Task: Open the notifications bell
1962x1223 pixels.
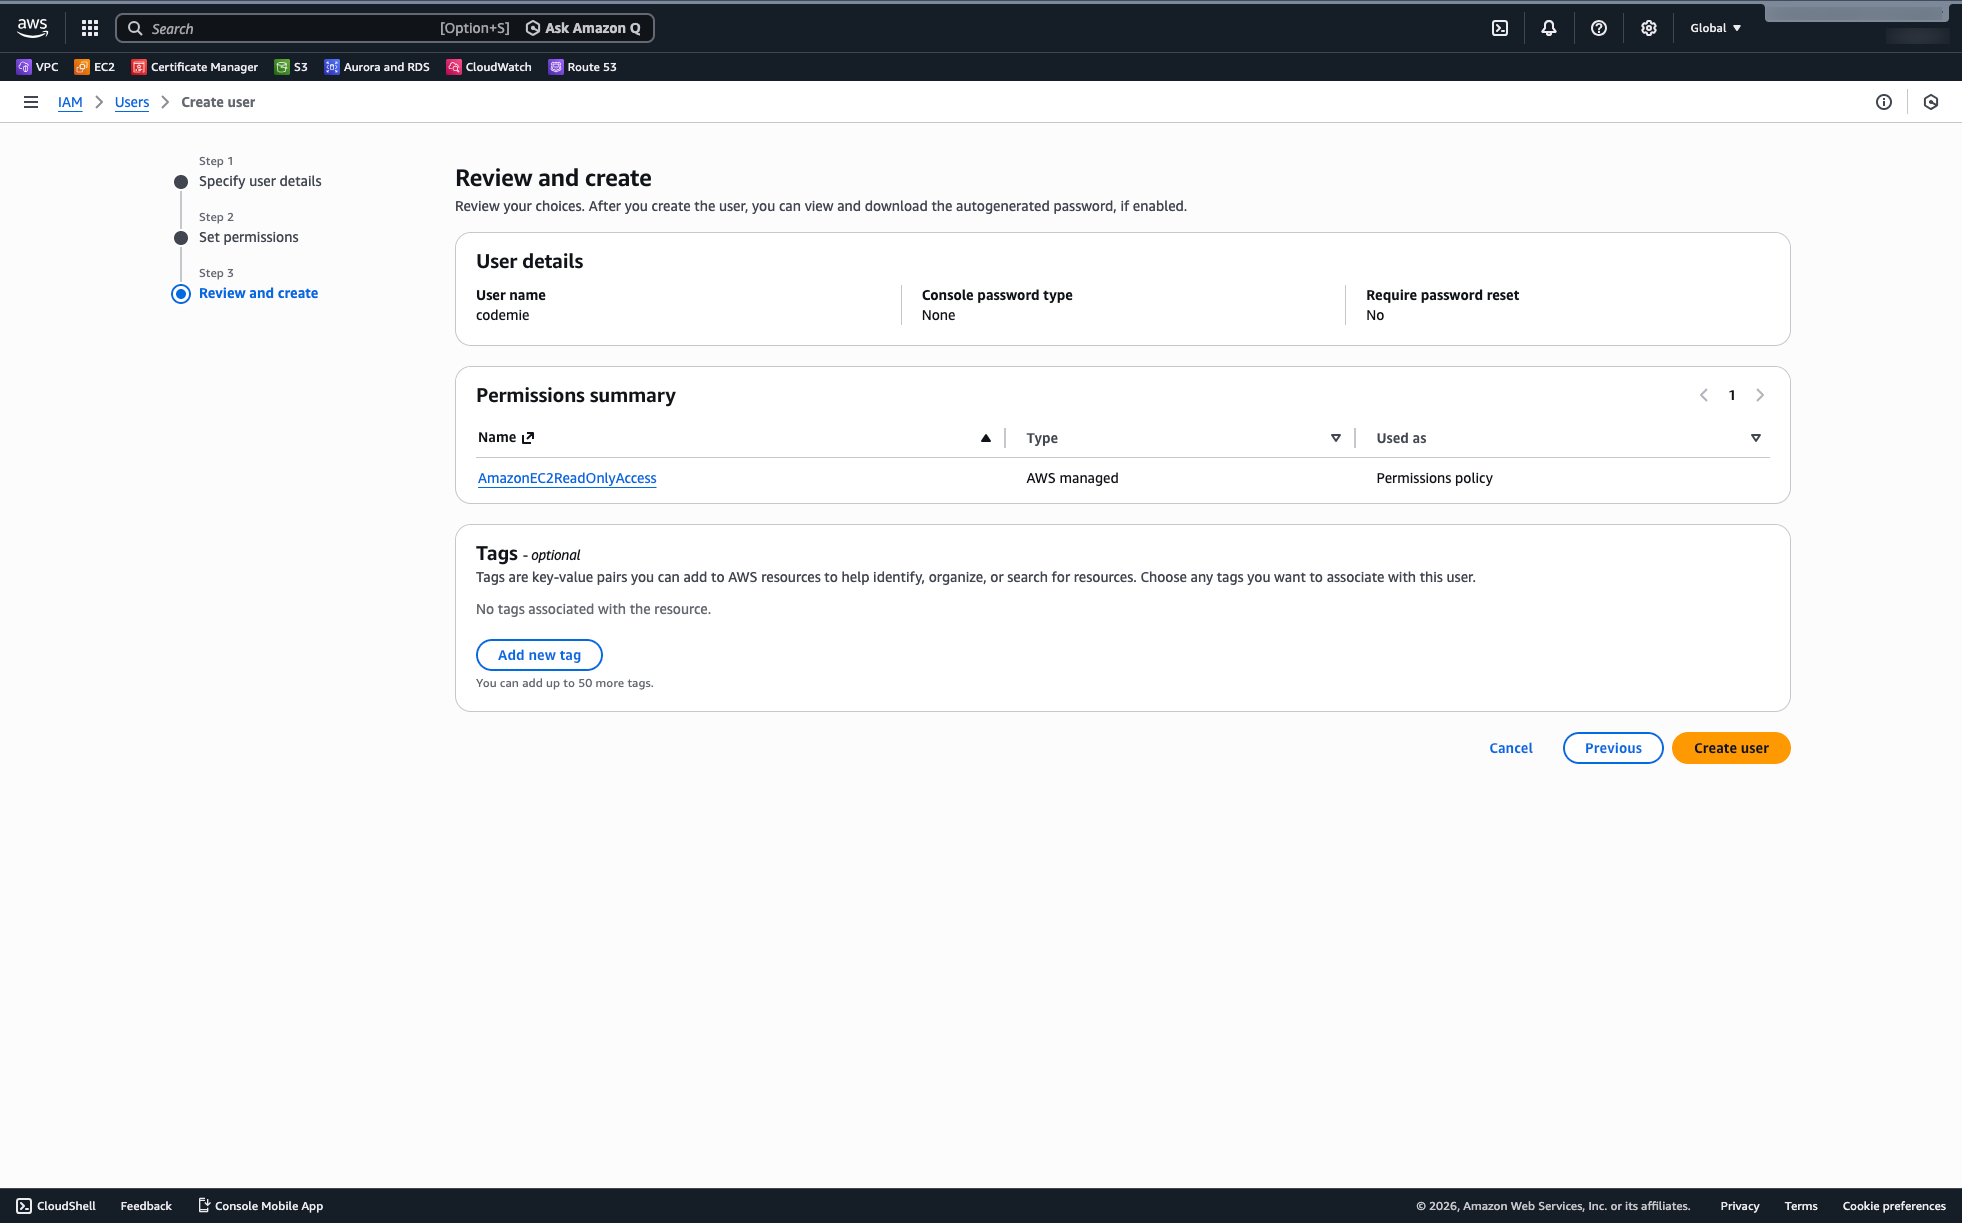Action: pos(1549,27)
